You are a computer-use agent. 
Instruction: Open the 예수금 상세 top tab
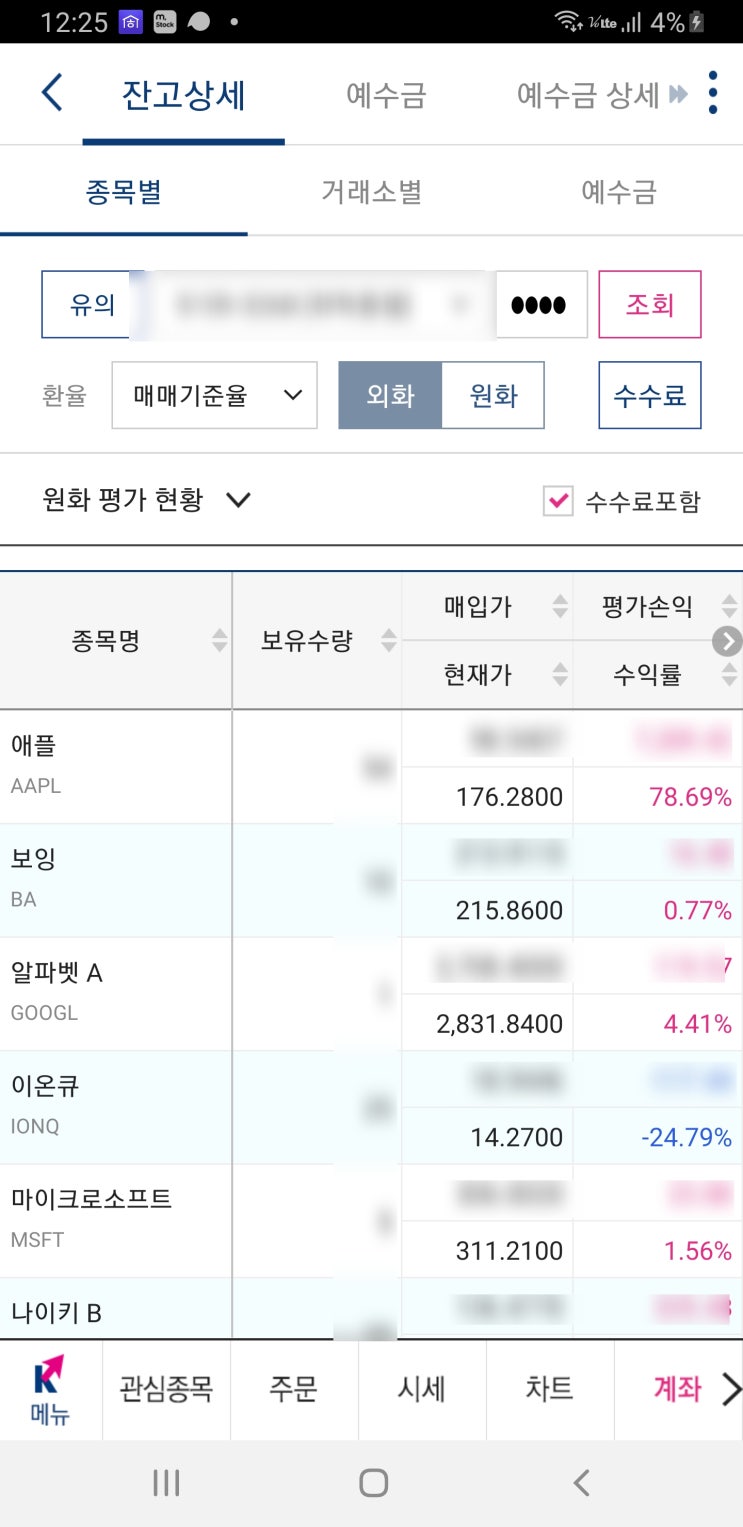pos(588,95)
